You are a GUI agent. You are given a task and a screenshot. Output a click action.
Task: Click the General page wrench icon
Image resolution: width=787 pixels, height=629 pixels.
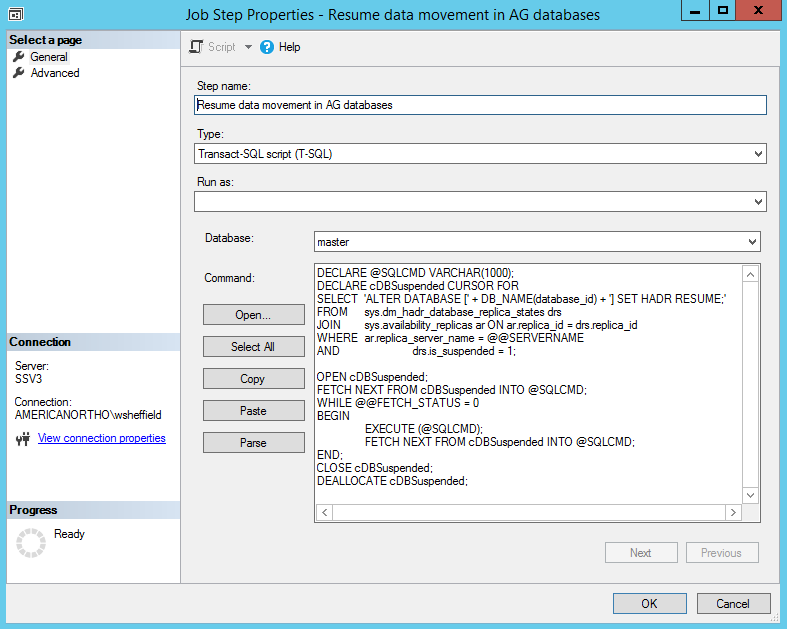pyautogui.click(x=19, y=56)
